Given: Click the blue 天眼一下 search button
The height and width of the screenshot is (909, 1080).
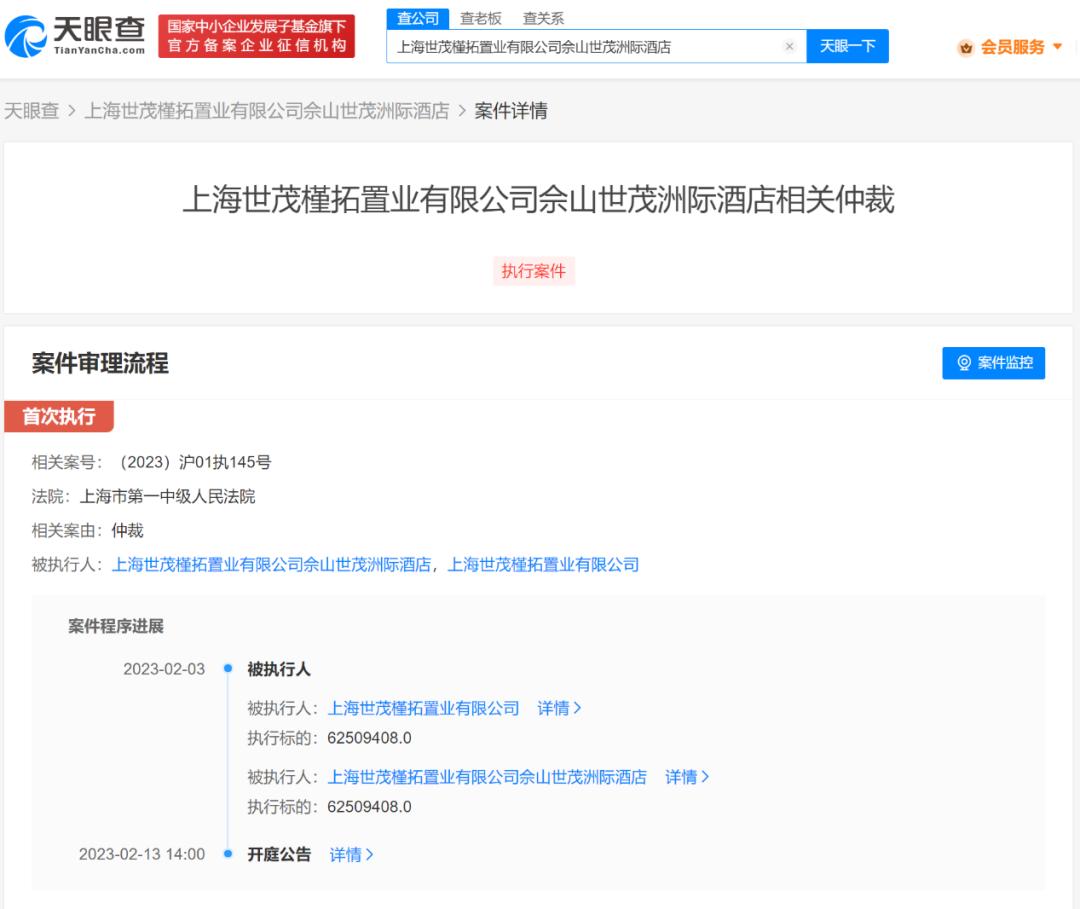Looking at the screenshot, I should tap(849, 46).
